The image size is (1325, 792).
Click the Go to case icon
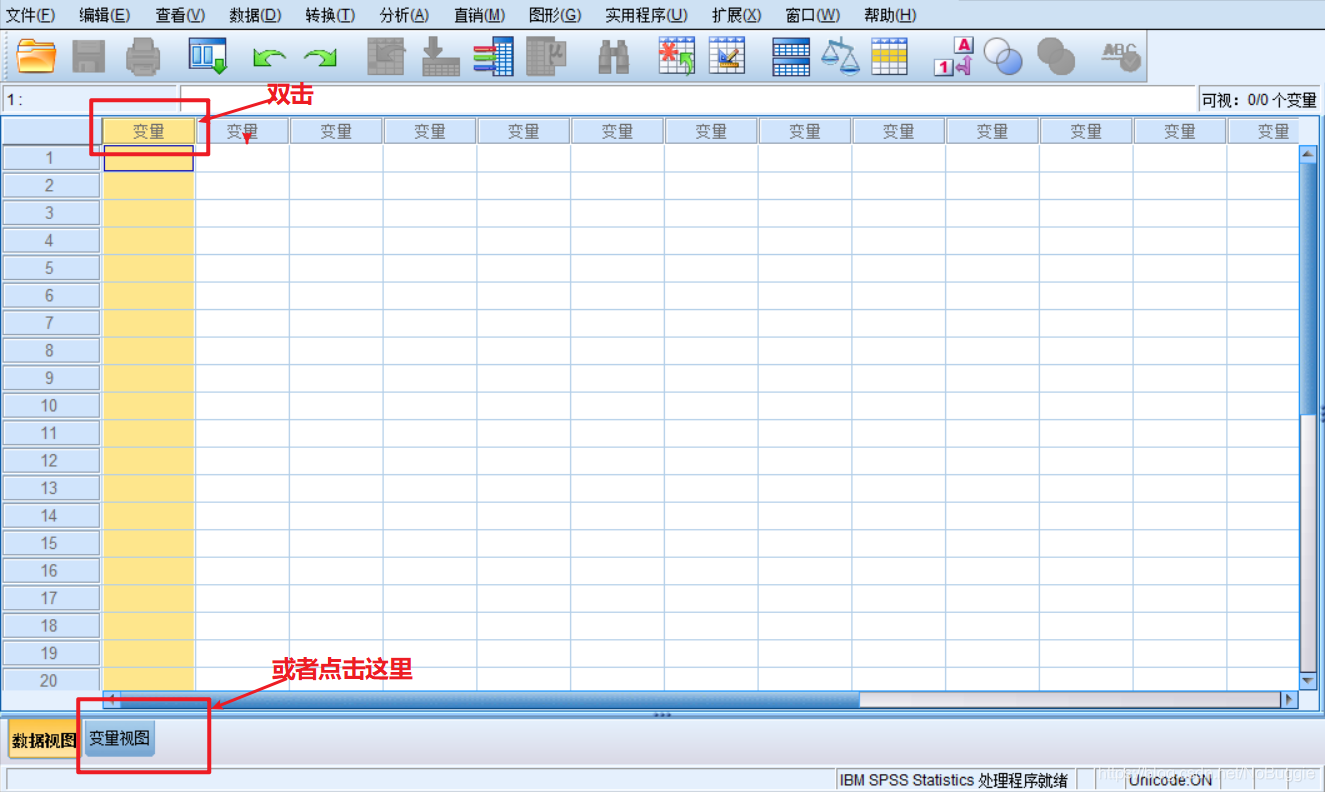point(386,56)
